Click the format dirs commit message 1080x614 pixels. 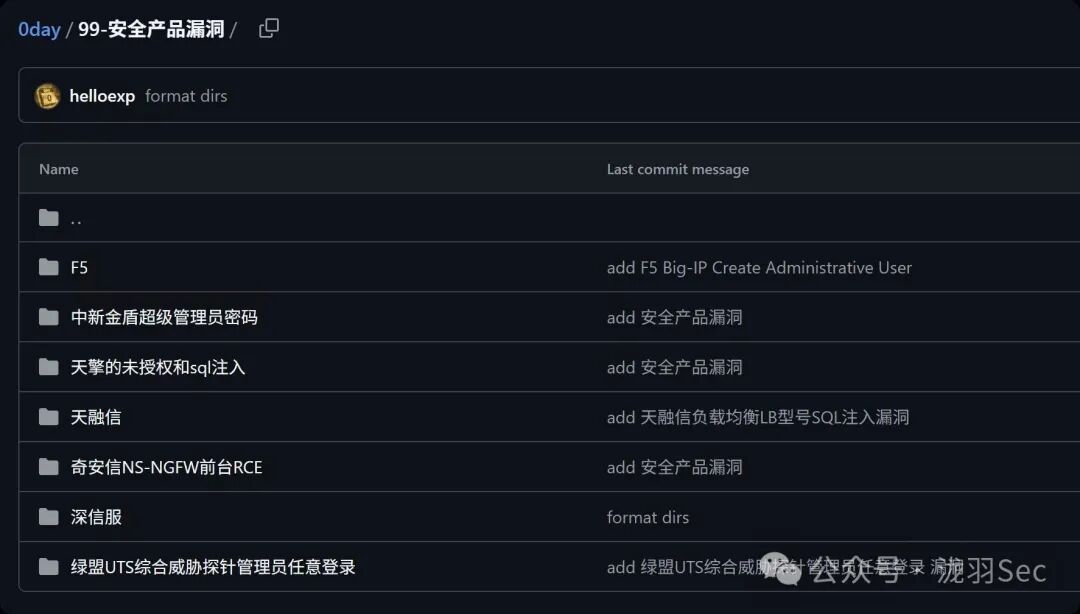coord(186,95)
